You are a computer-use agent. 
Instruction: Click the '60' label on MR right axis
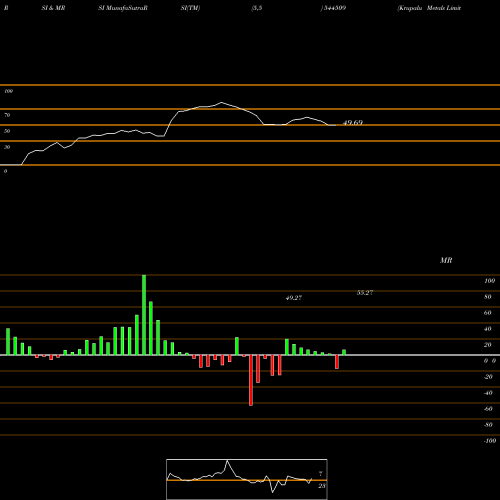tap(488, 313)
